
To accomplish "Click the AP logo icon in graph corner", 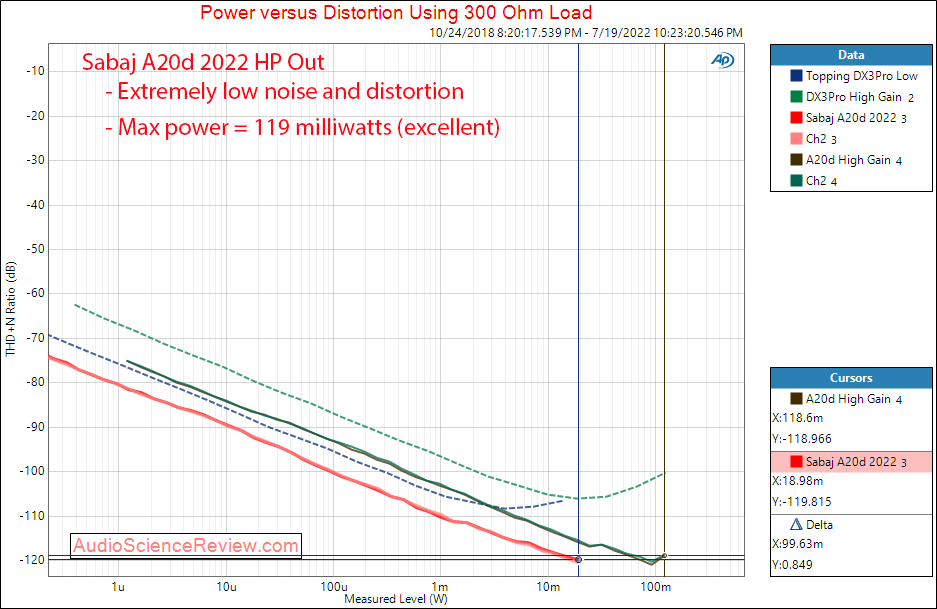I will coord(722,60).
